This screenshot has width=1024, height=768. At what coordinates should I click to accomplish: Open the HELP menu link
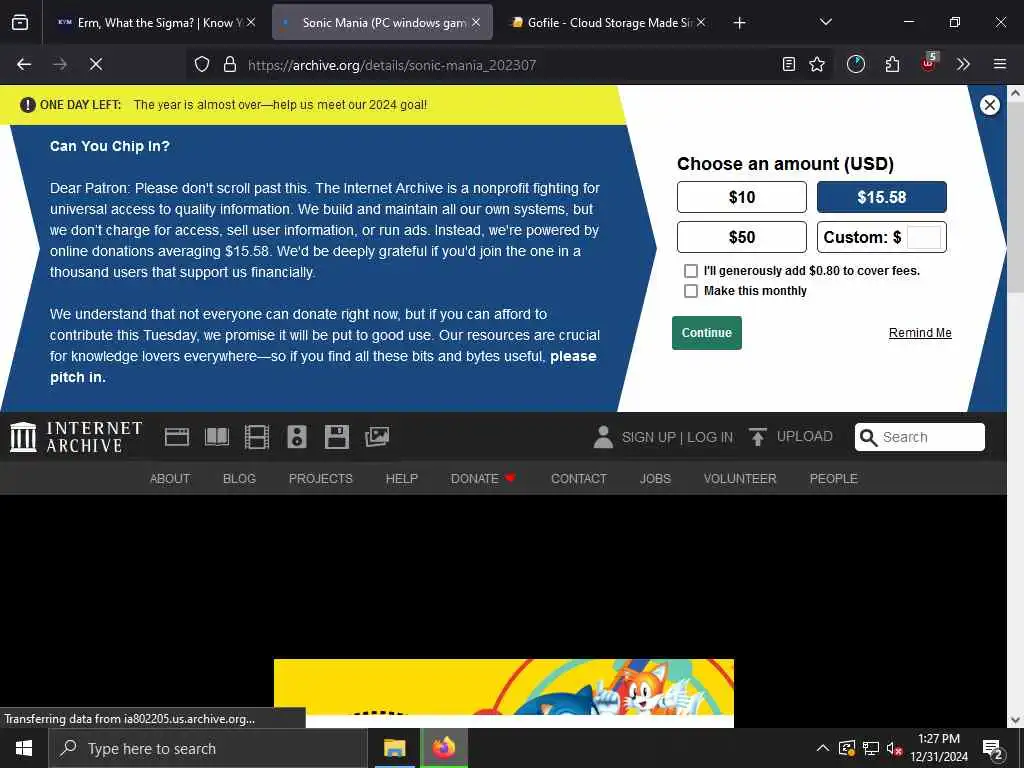pyautogui.click(x=402, y=479)
